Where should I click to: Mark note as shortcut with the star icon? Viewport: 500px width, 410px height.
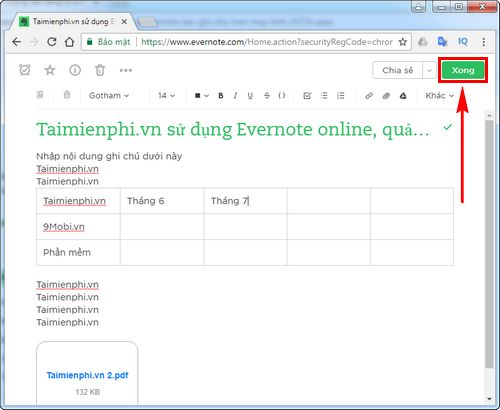pyautogui.click(x=50, y=70)
